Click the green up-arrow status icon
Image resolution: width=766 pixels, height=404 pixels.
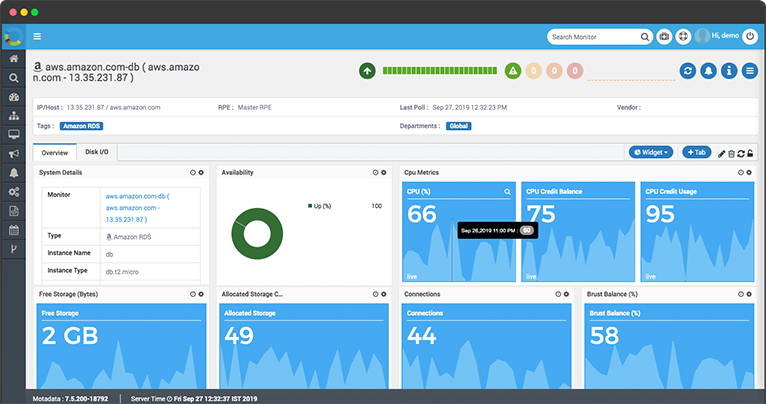(367, 71)
